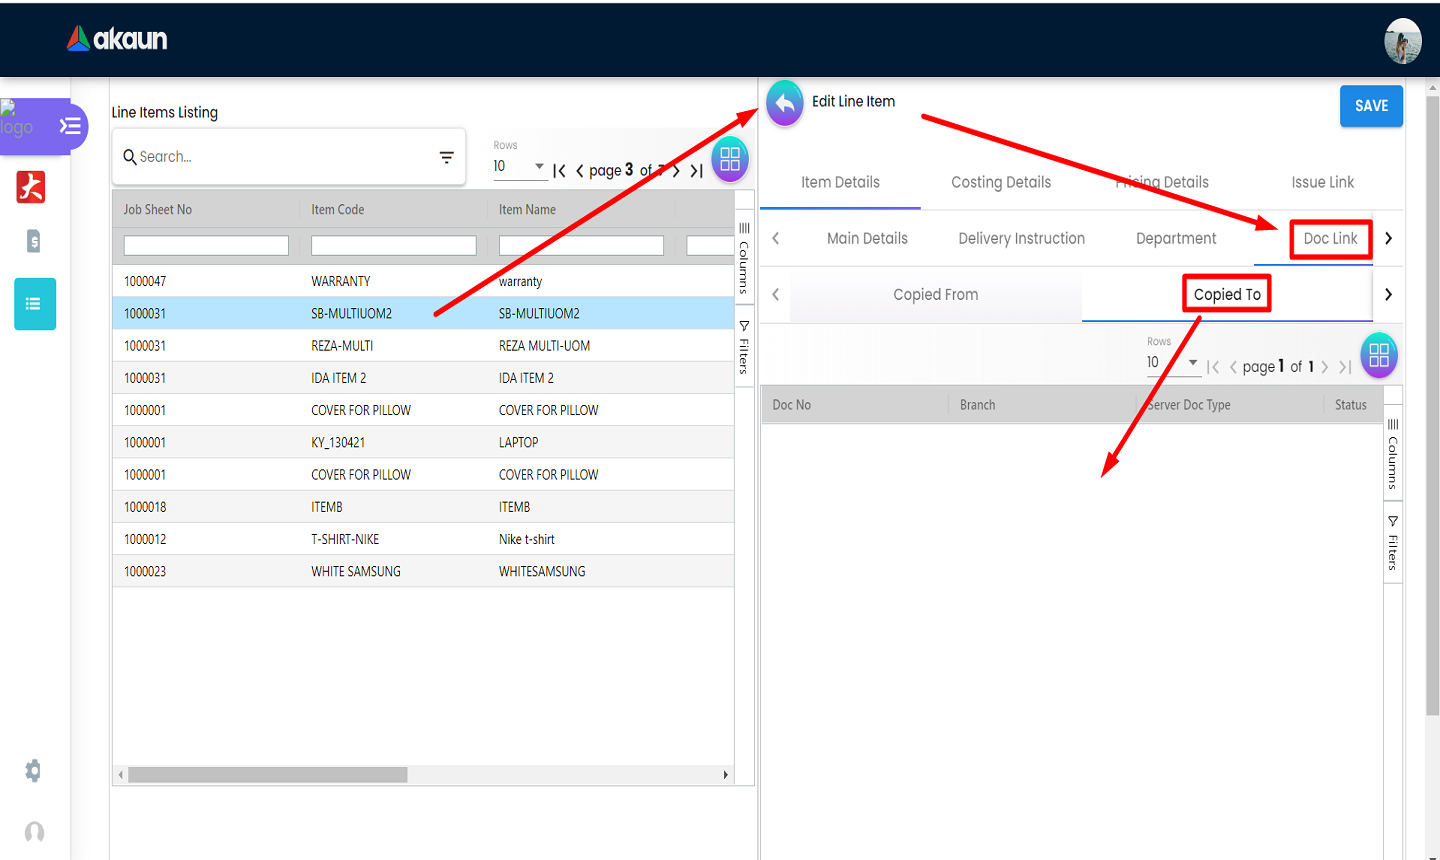Open the grid view icon in Line Items Listing

[x=730, y=159]
